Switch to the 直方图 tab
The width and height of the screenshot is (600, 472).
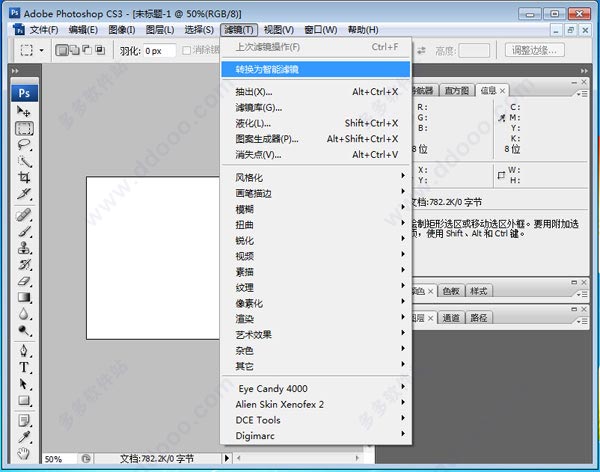coord(457,91)
